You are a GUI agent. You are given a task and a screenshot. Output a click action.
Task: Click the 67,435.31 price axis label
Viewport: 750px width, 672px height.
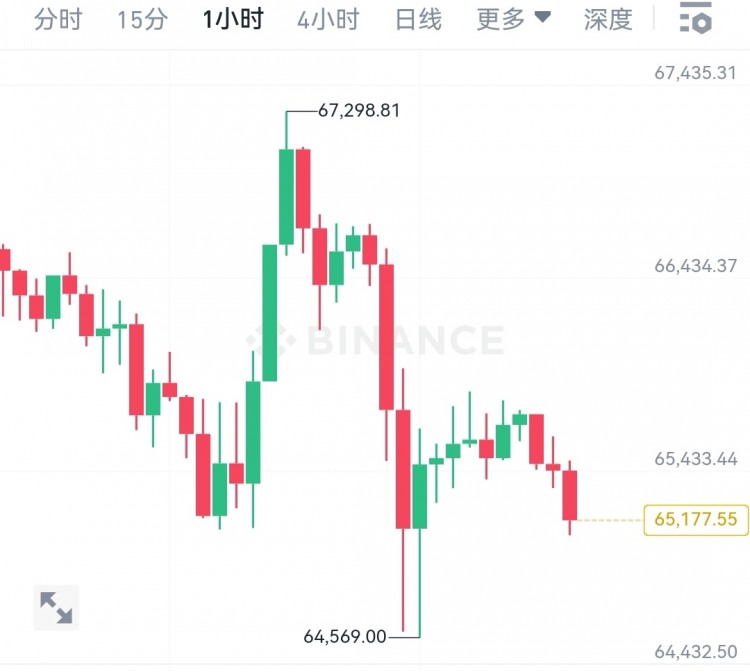point(695,72)
